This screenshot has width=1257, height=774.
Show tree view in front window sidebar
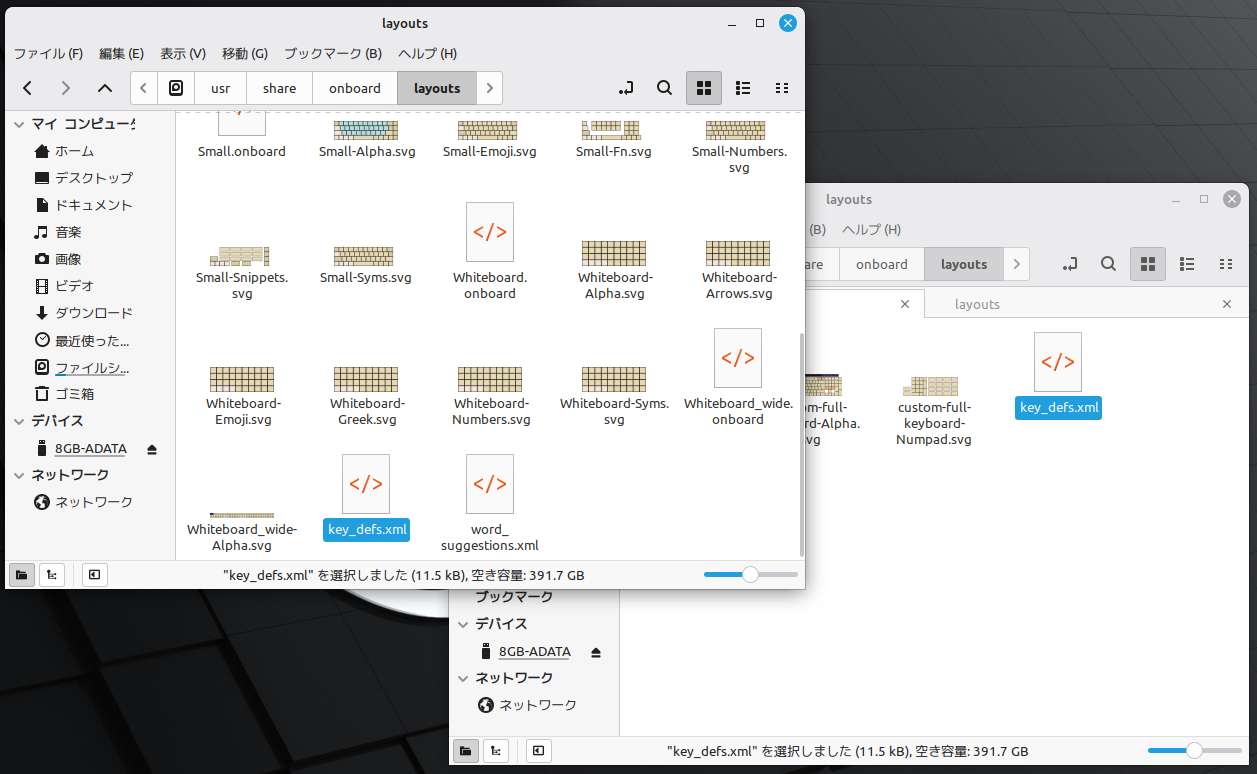pyautogui.click(x=50, y=575)
